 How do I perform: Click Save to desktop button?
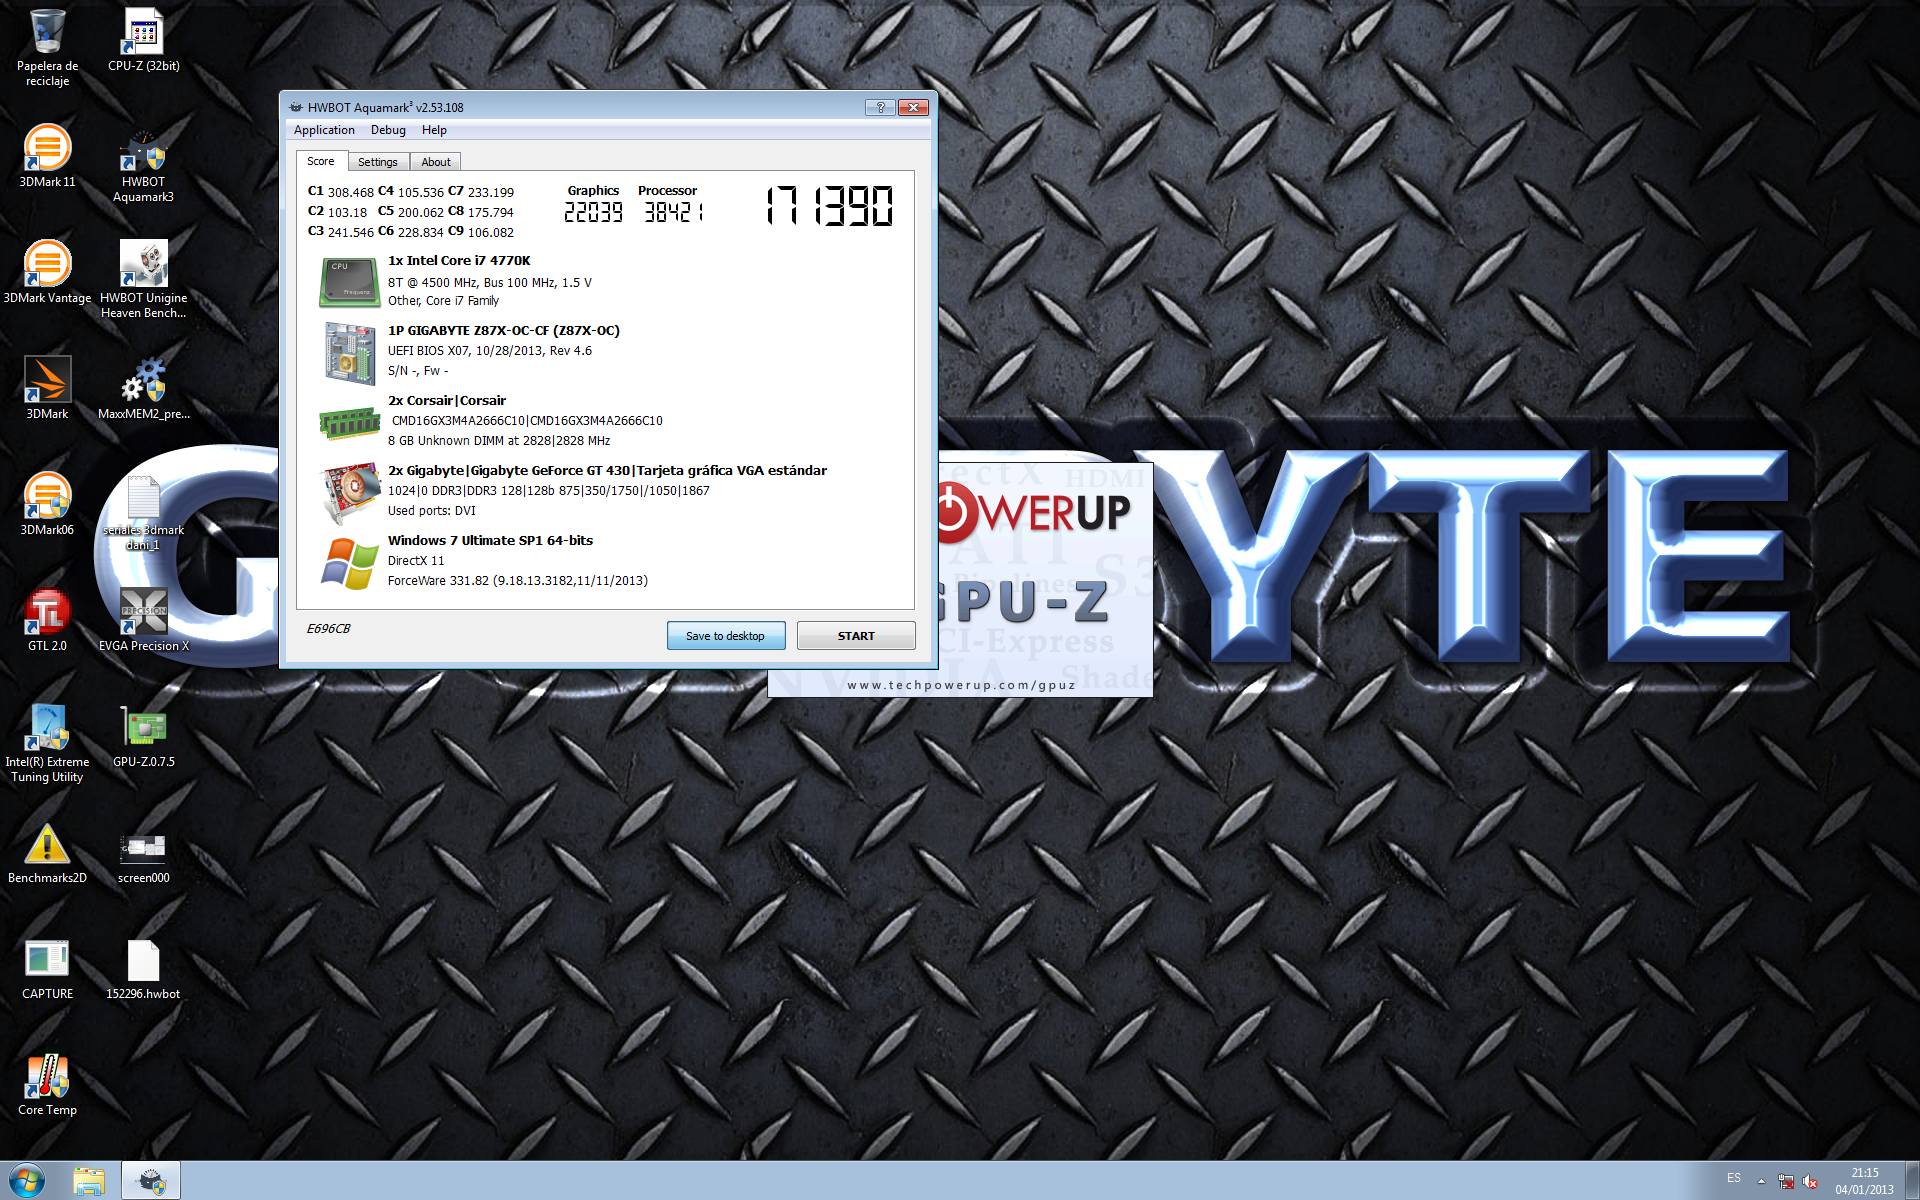(x=725, y=636)
